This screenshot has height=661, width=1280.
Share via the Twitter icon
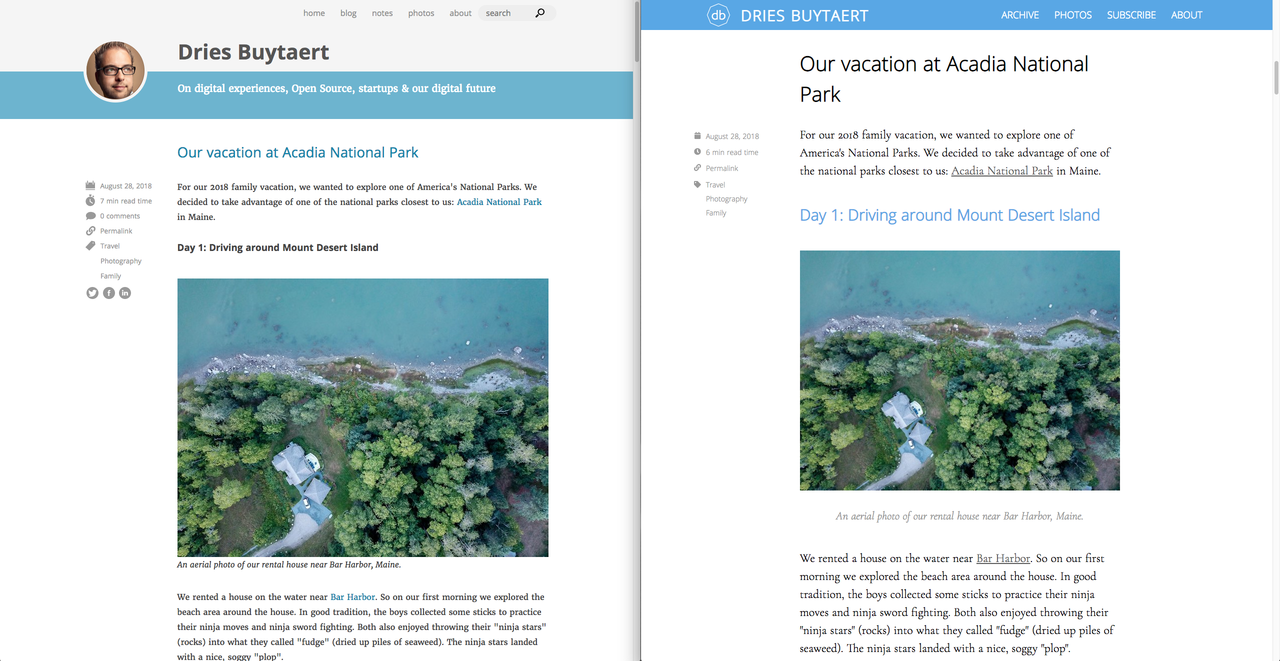pos(92,292)
